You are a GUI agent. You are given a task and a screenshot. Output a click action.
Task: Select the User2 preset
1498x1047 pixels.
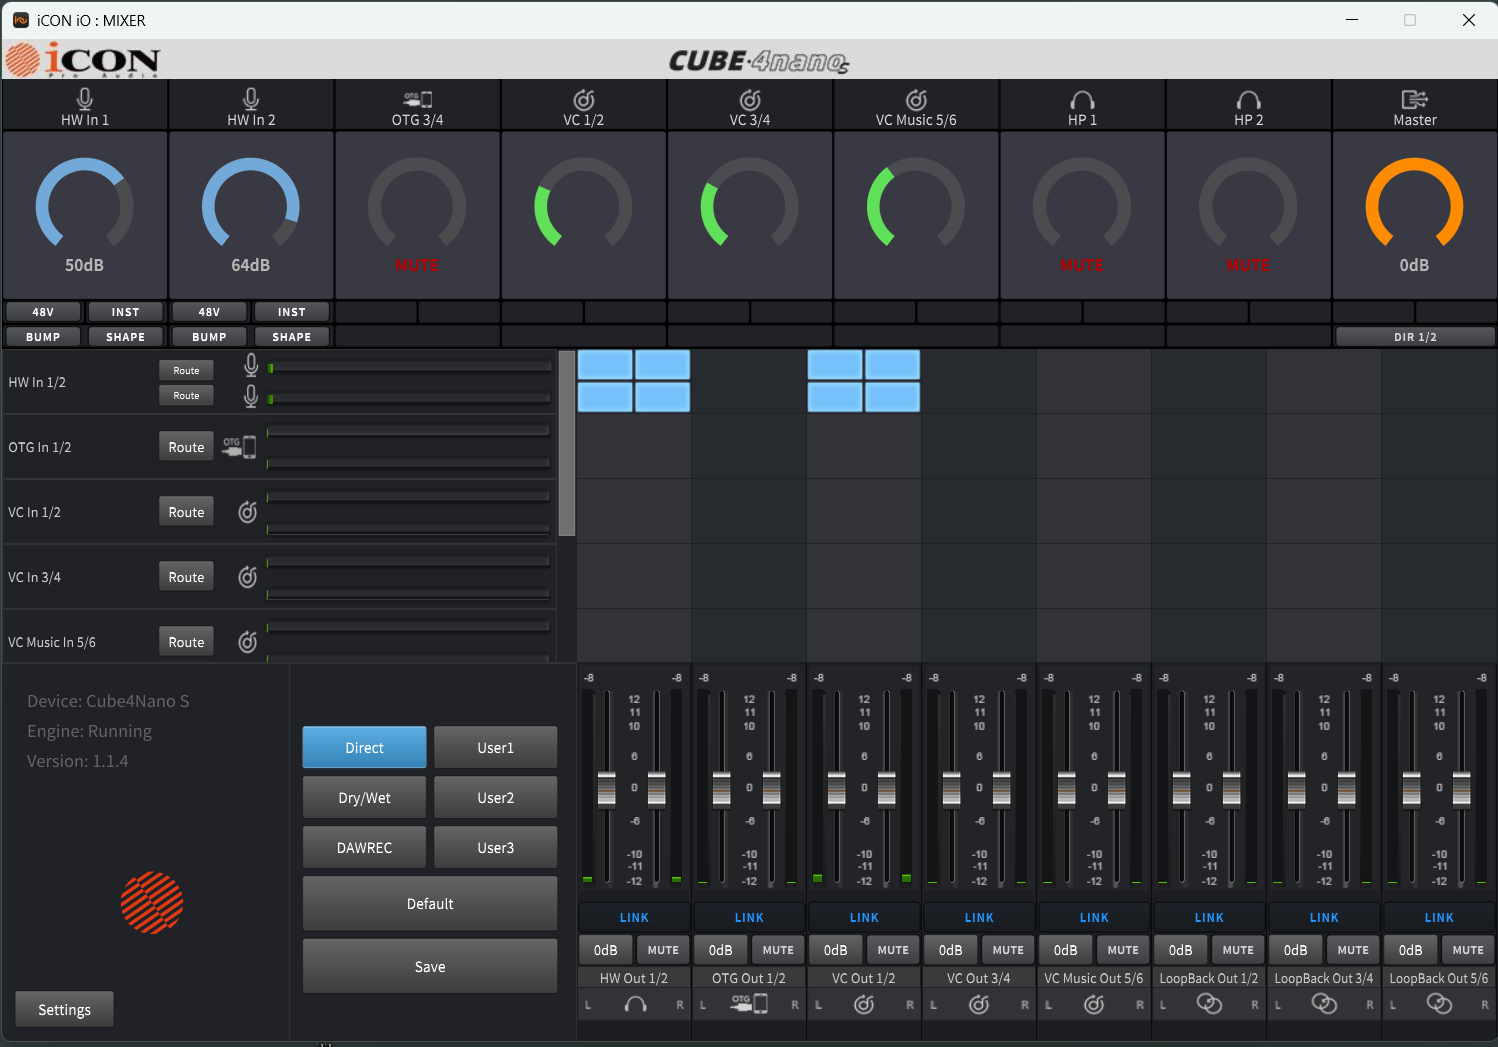495,798
